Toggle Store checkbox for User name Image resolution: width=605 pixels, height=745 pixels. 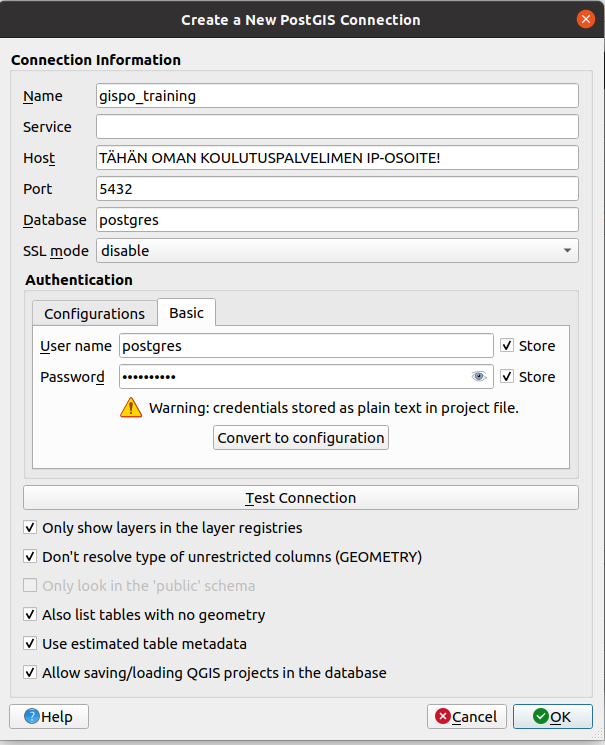508,346
